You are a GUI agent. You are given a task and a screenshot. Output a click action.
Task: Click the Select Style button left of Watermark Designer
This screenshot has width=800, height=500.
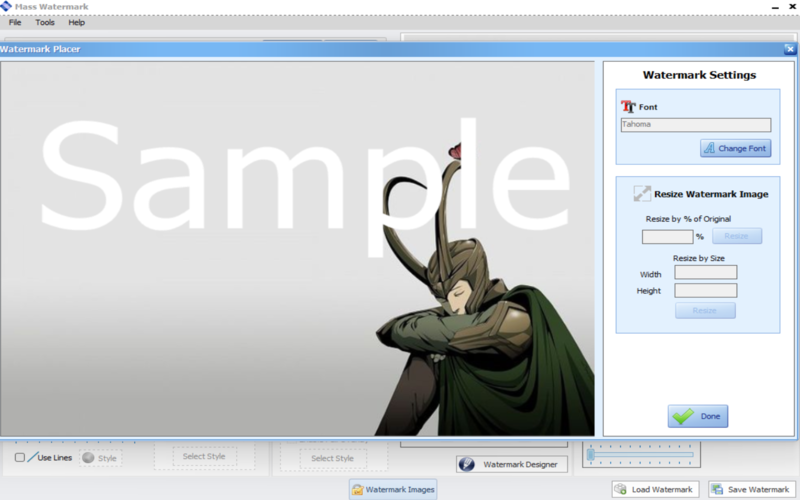(x=333, y=459)
